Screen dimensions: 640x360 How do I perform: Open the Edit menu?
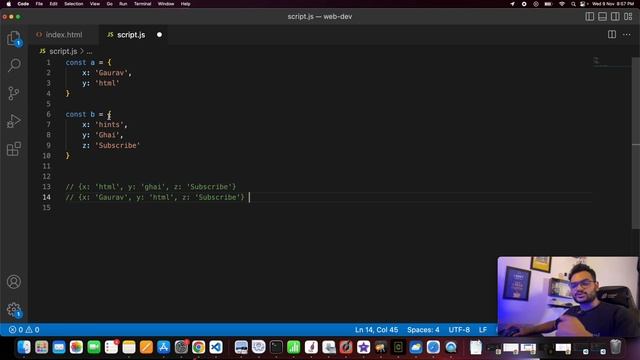coord(53,4)
